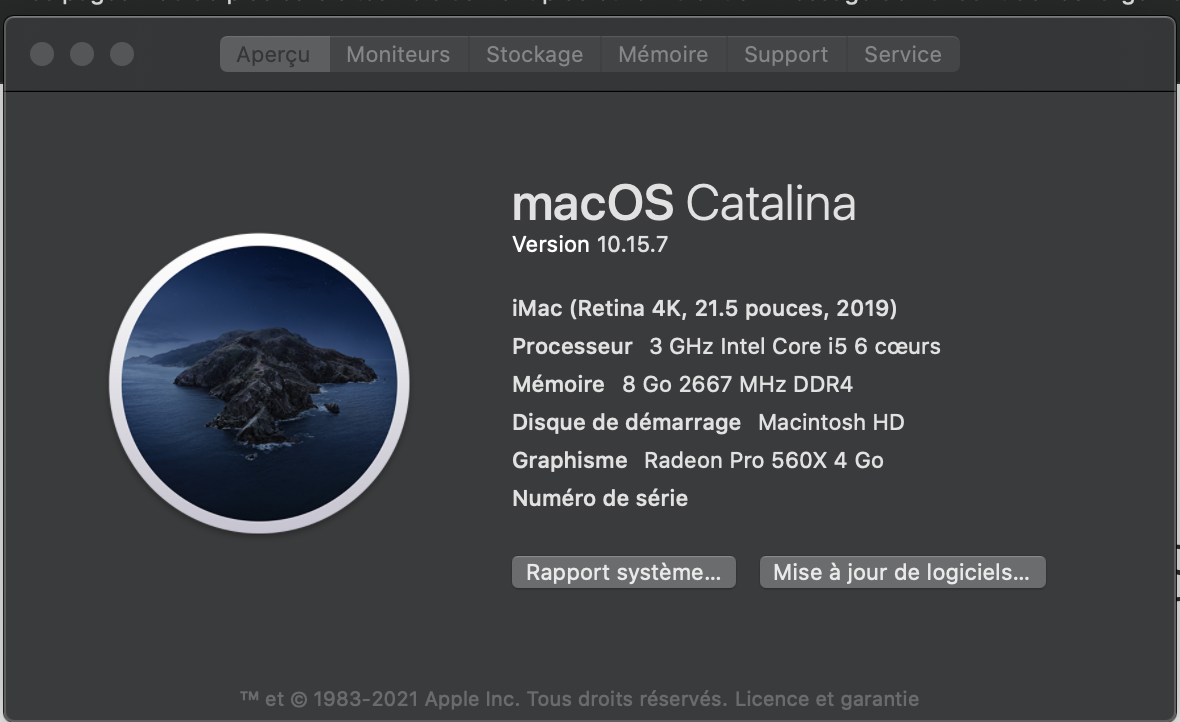Click the Rapport système... button
The height and width of the screenshot is (722, 1180).
pos(623,573)
